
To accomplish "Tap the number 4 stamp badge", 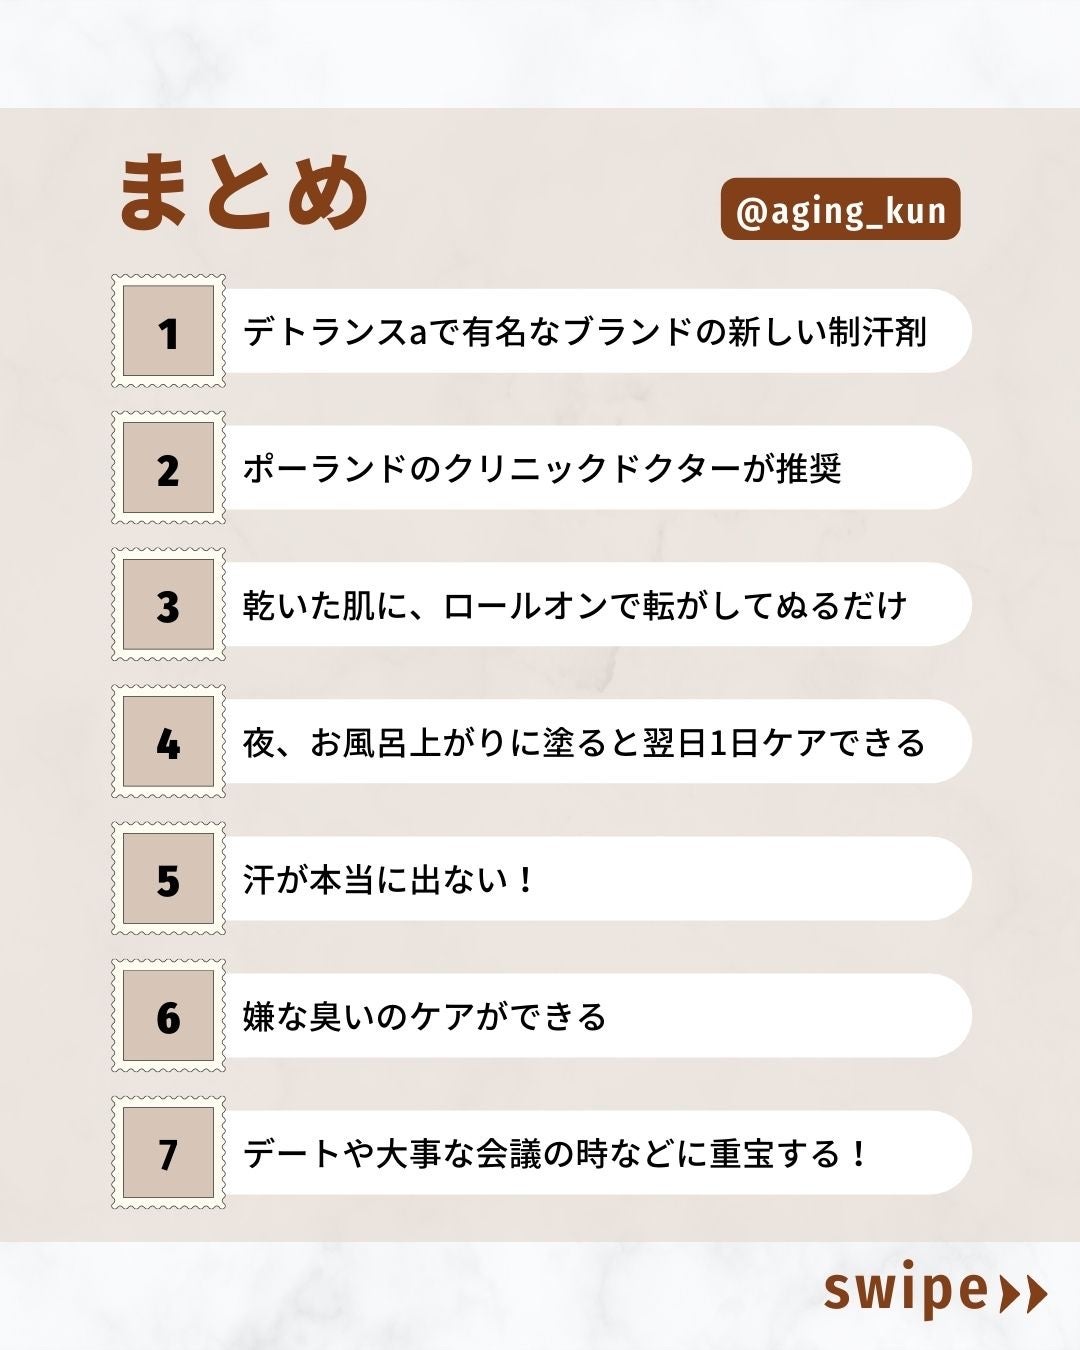I will click(168, 743).
